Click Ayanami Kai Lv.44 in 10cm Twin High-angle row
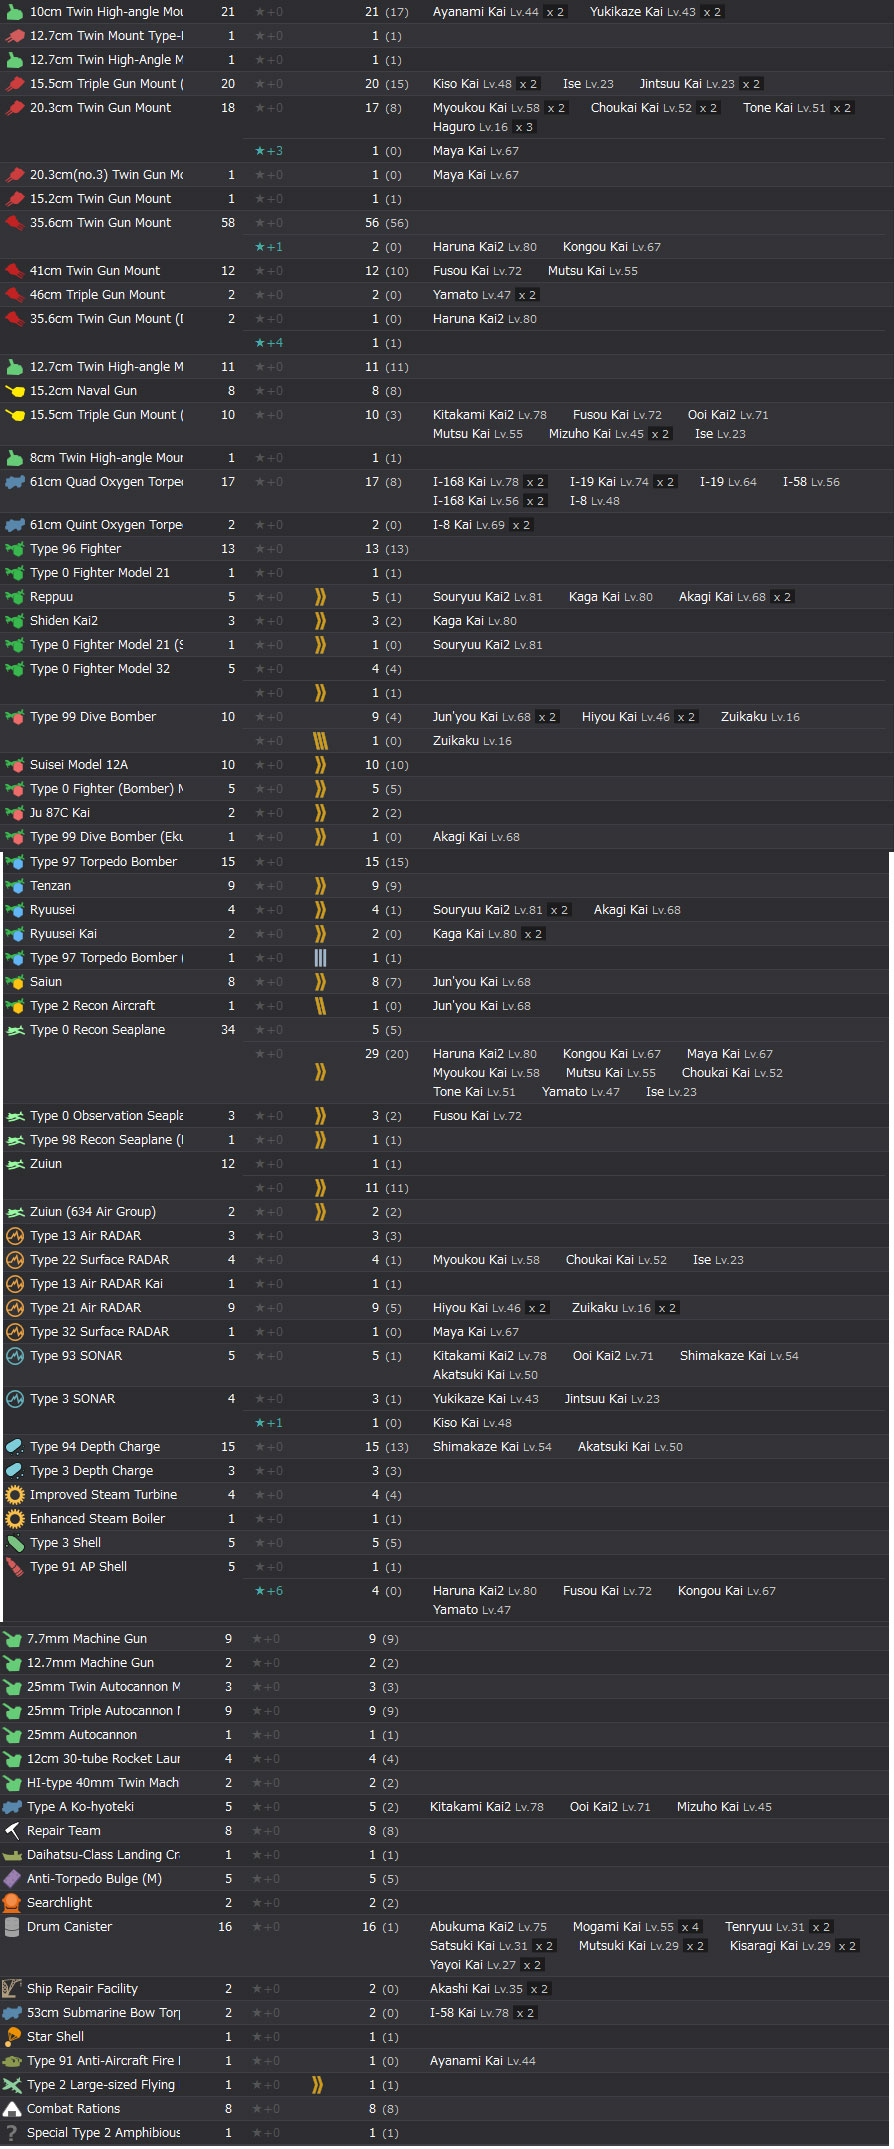The image size is (894, 2149). (485, 12)
